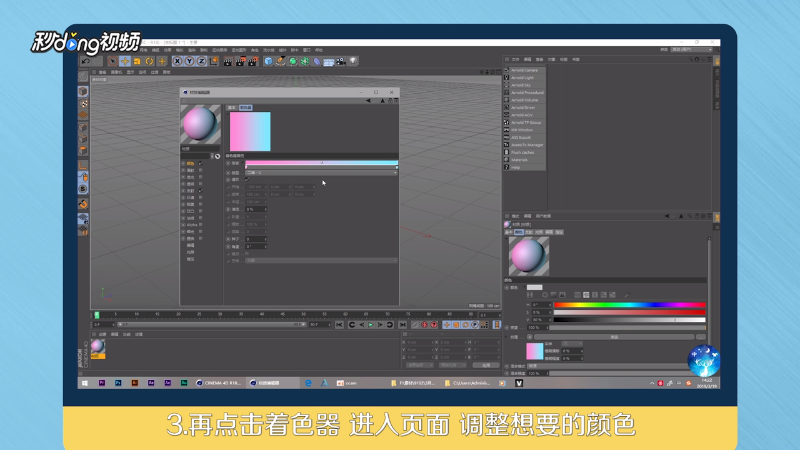Image resolution: width=800 pixels, height=450 pixels.
Task: Click the Value brightness slider in Attributes
Action: coord(630,319)
